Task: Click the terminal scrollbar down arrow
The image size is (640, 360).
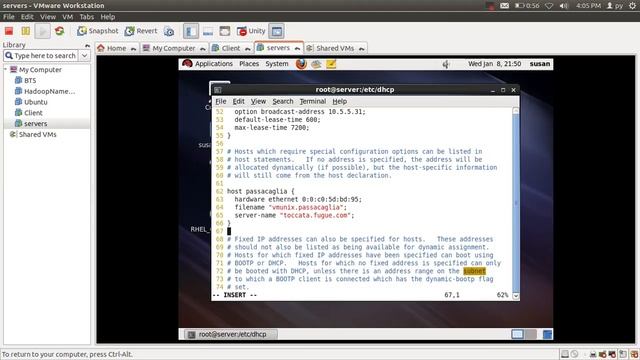Action: (516, 296)
